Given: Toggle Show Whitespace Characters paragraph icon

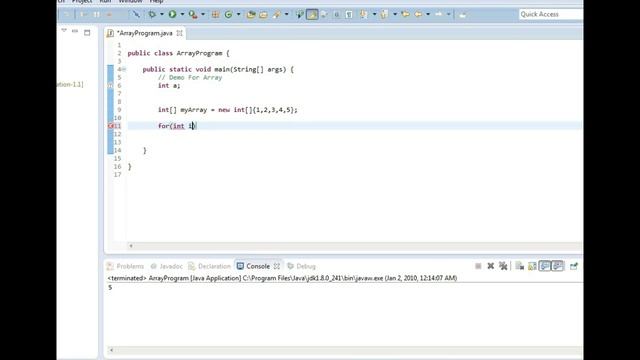Looking at the screenshot, I should [349, 14].
